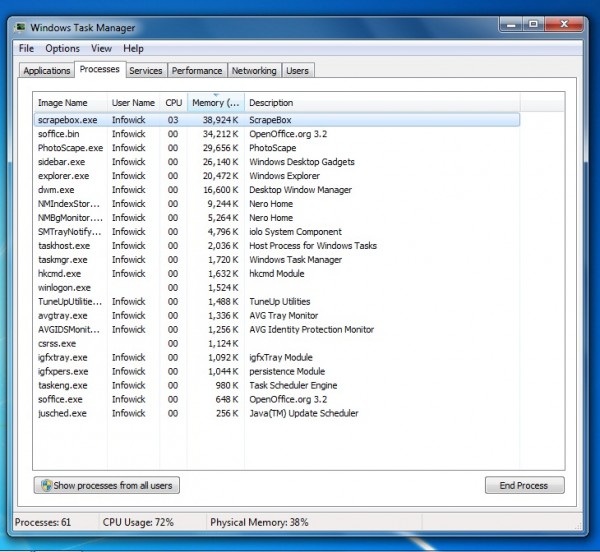Click the Java(TM) Update Scheduler description
Image resolution: width=600 pixels, height=552 pixels.
pos(304,413)
